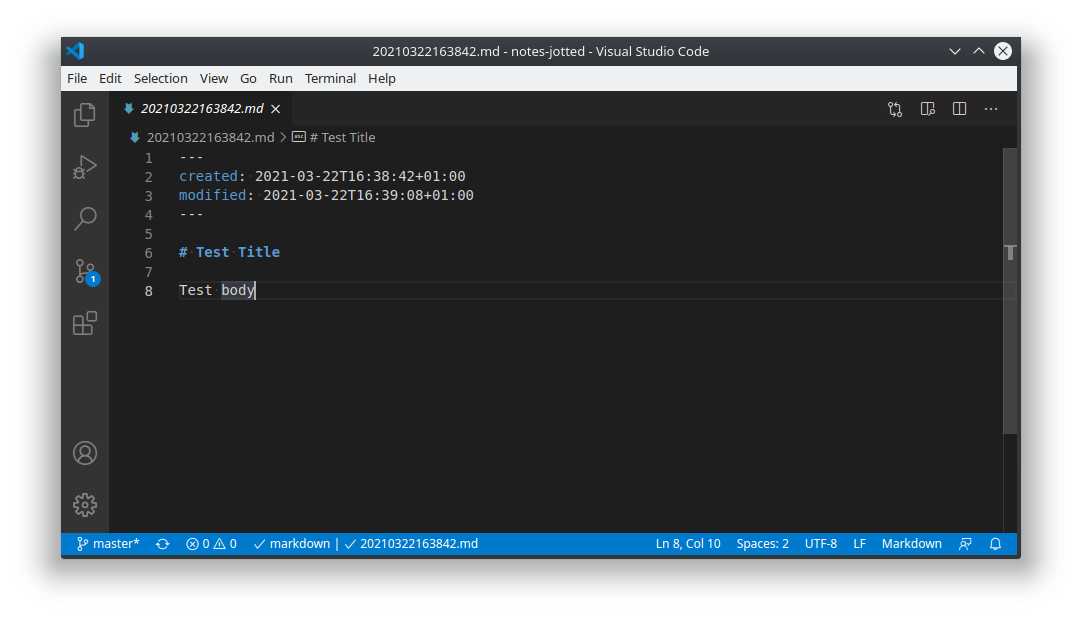The width and height of the screenshot is (1082, 620).
Task: Click the master branch indicator
Action: [106, 543]
